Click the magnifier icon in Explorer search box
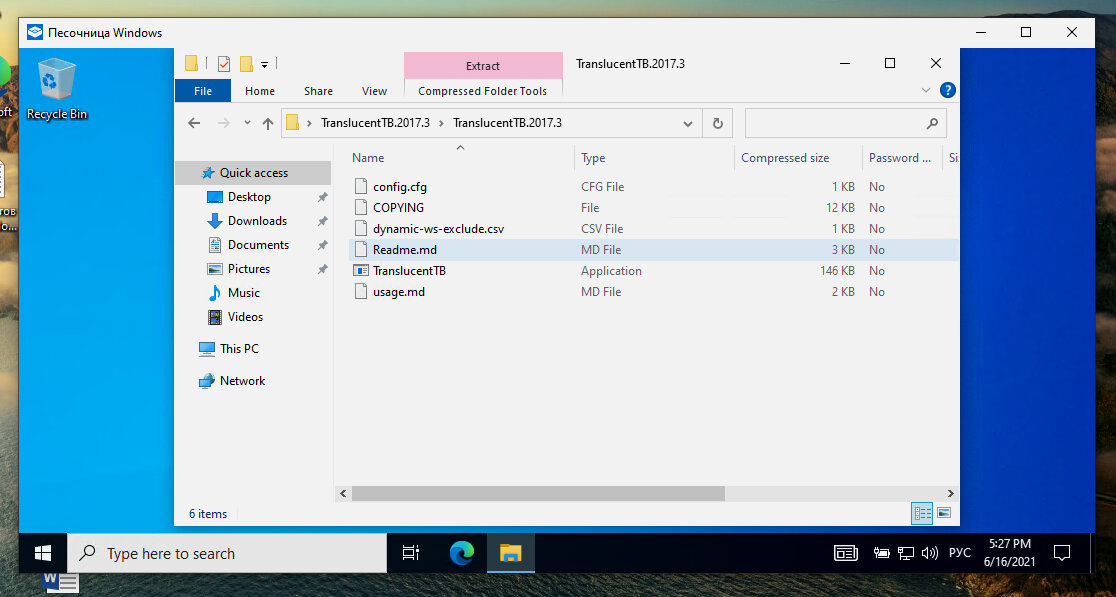The width and height of the screenshot is (1116, 597). click(932, 123)
